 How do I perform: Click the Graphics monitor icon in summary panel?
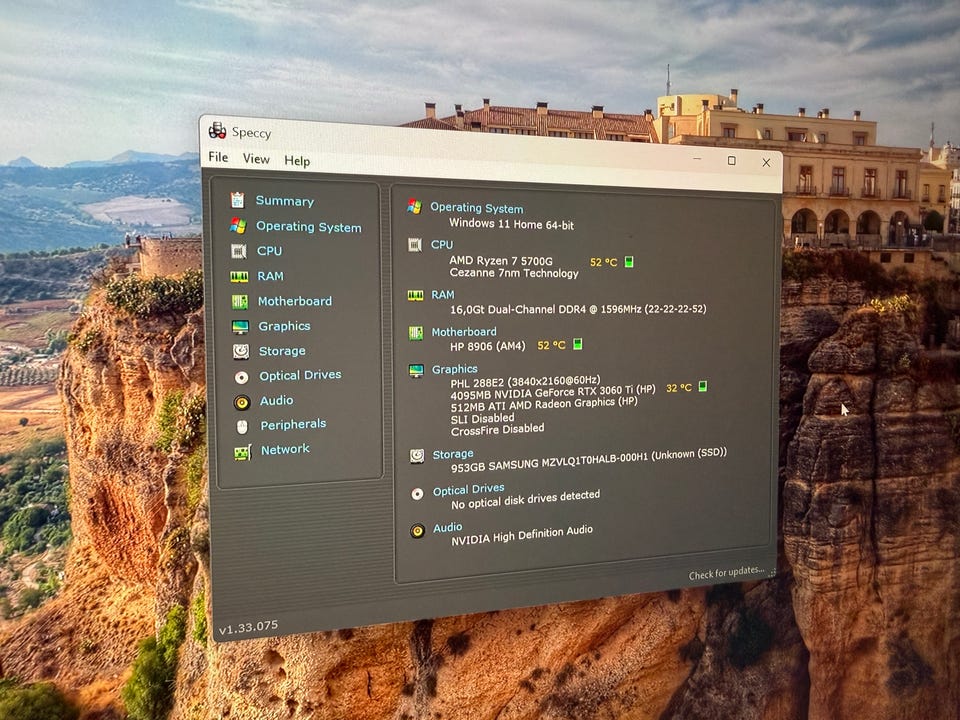(x=416, y=370)
